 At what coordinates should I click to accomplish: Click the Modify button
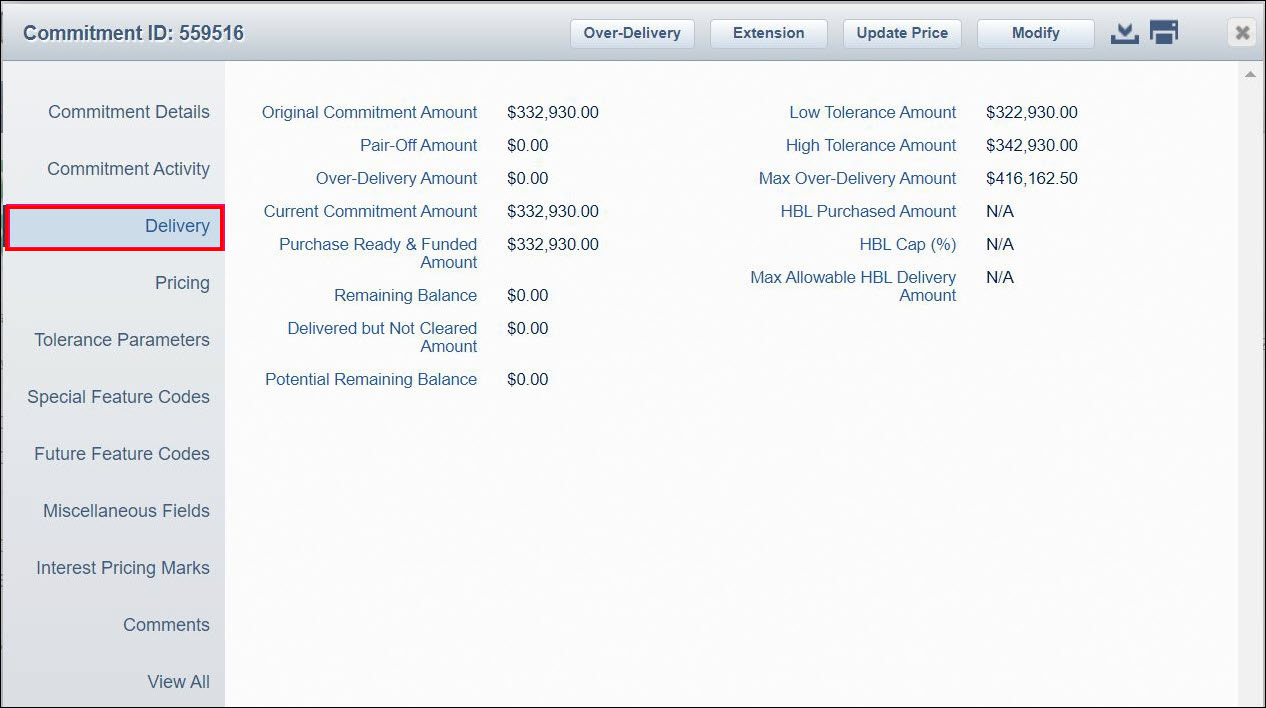click(1035, 33)
